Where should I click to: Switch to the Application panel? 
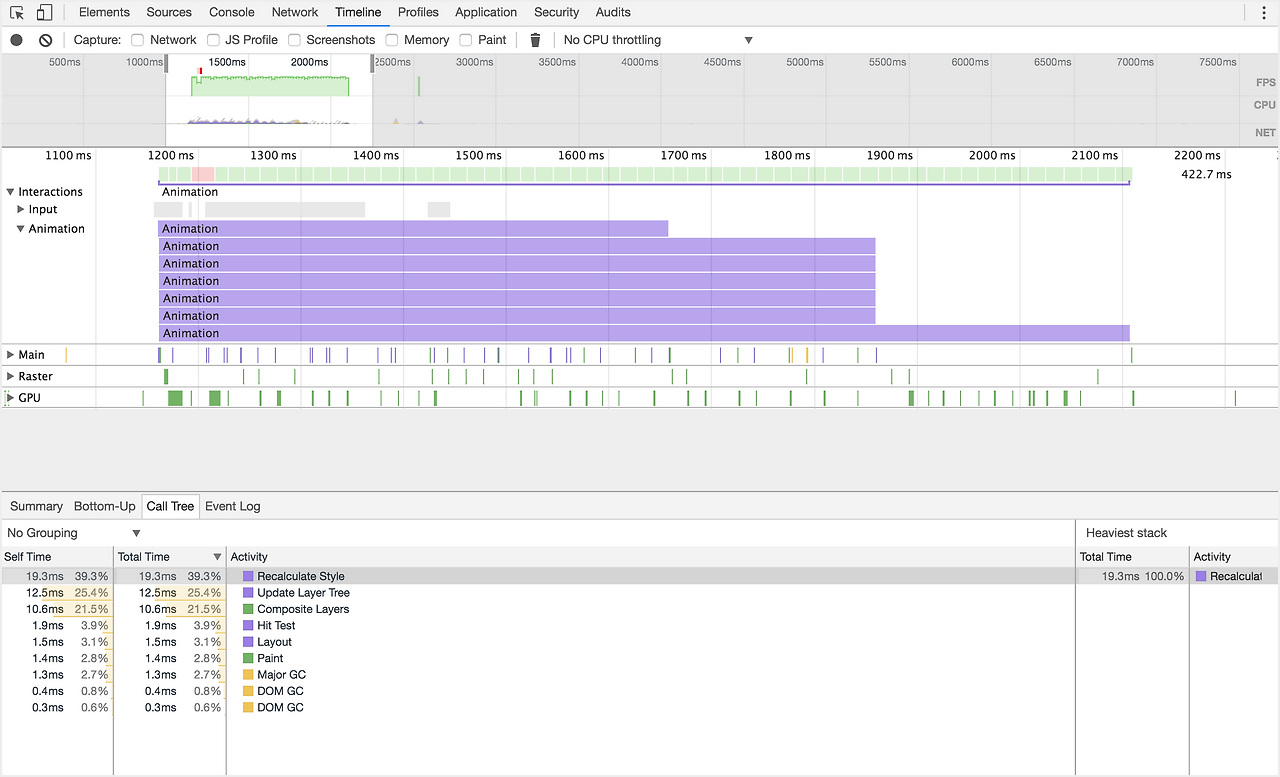click(486, 13)
